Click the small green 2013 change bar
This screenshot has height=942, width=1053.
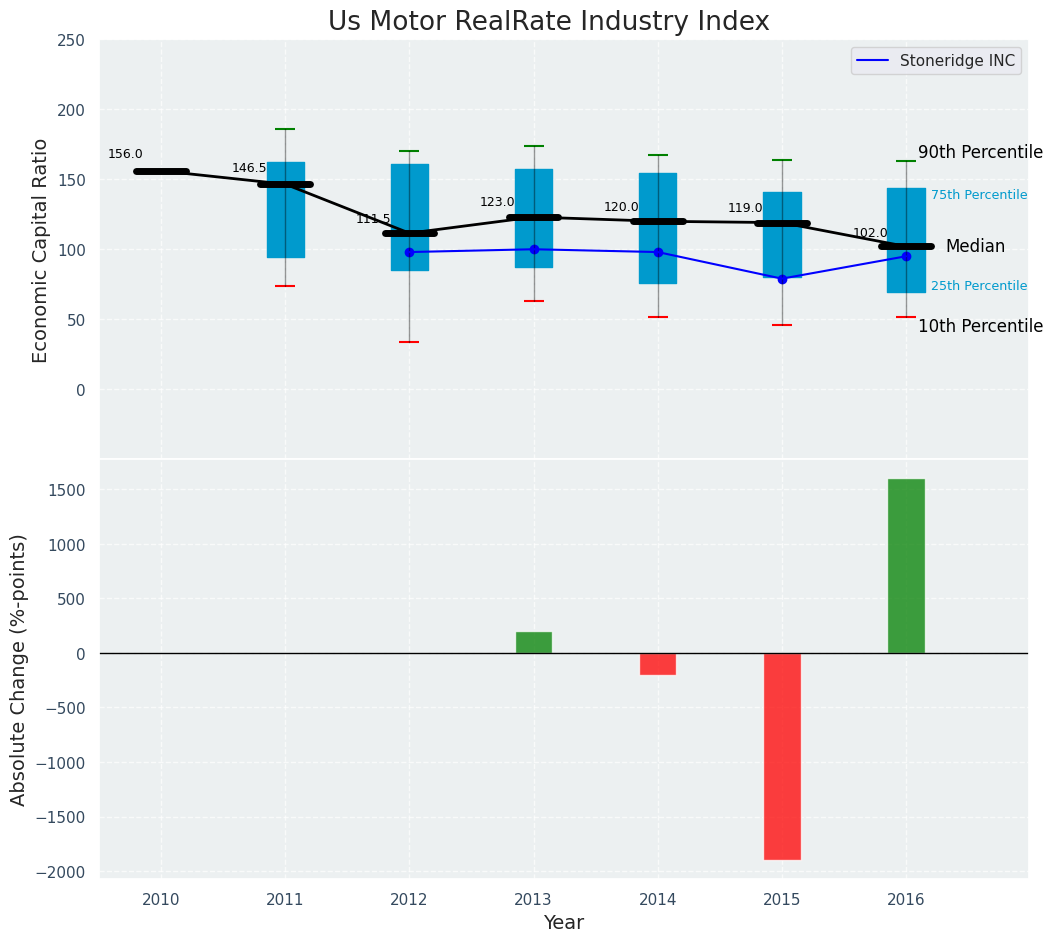[534, 643]
